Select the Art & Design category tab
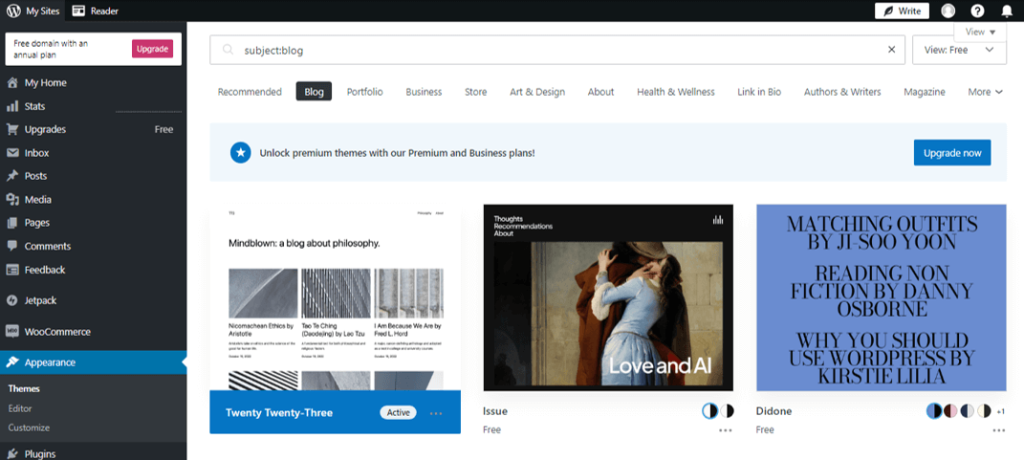 [537, 92]
